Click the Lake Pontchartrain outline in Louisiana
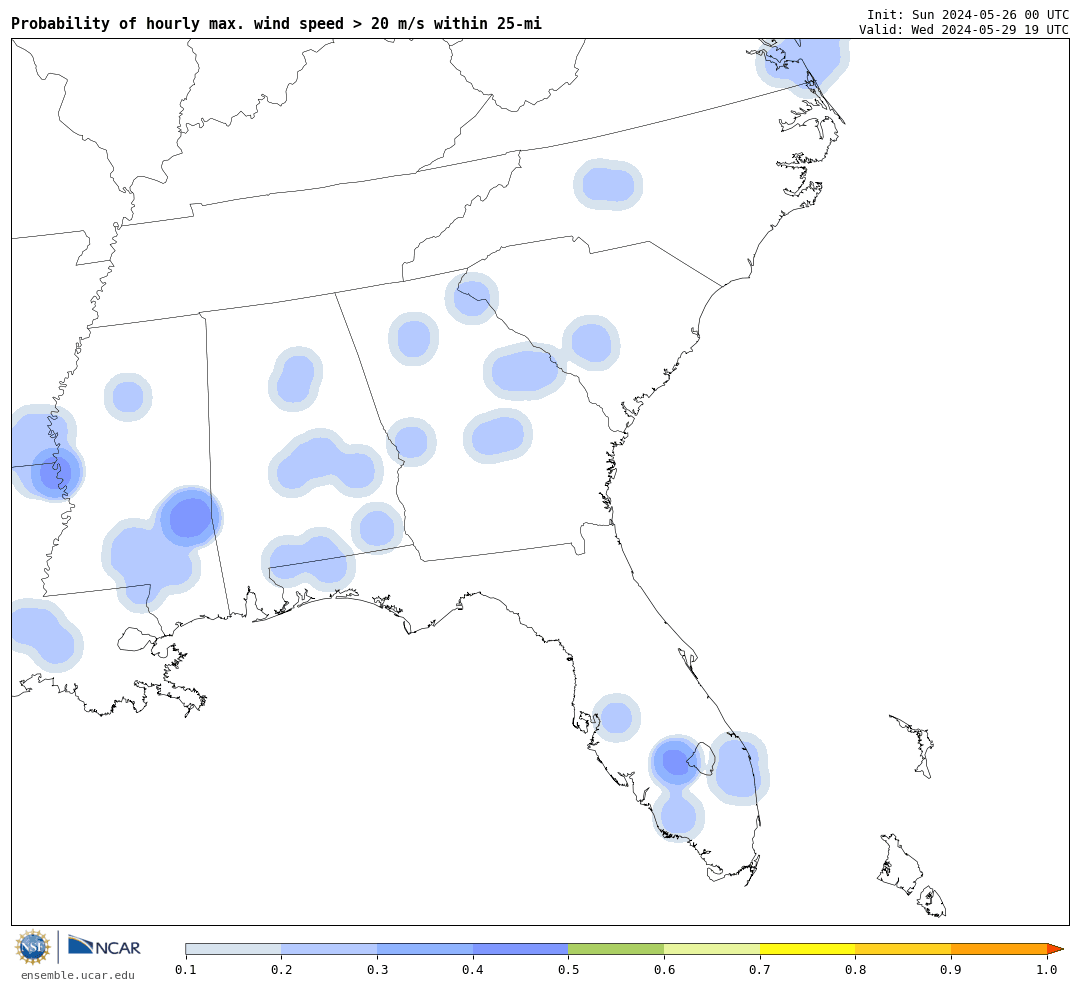 click(136, 639)
